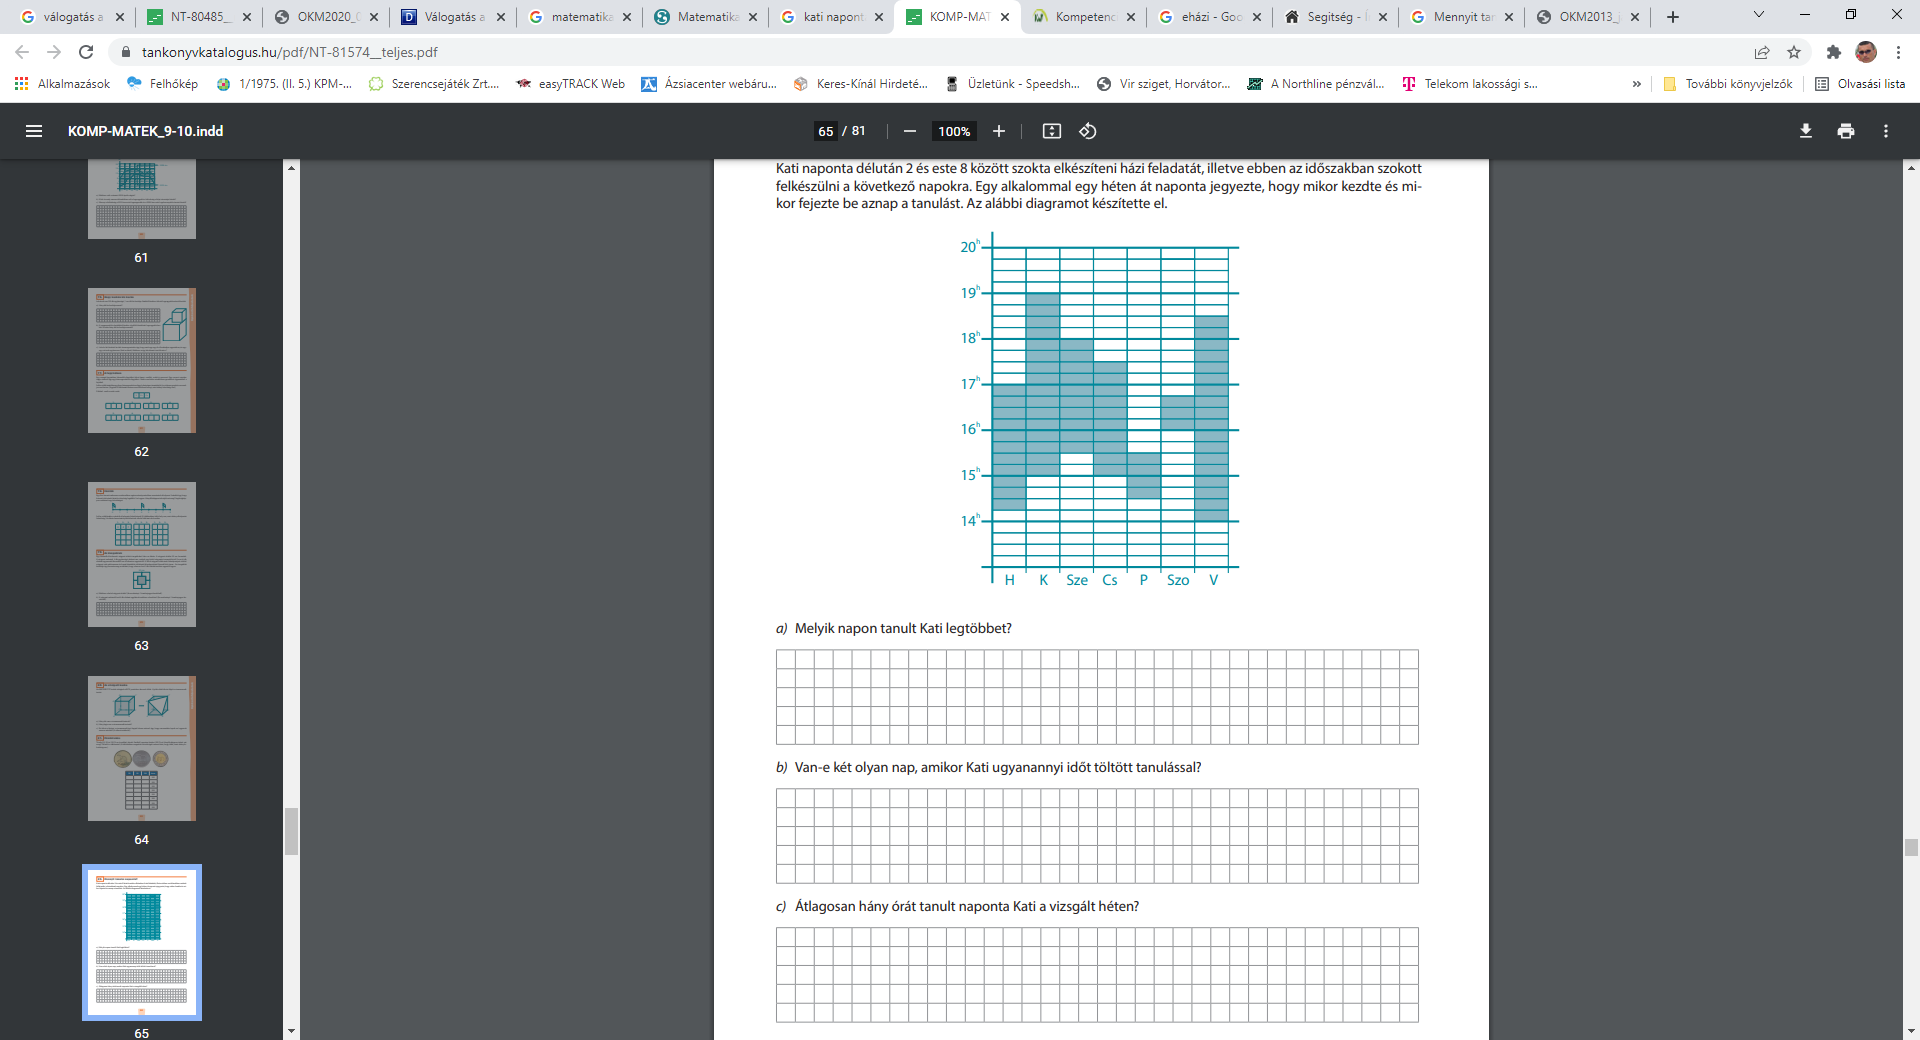Image resolution: width=1920 pixels, height=1040 pixels.
Task: Bookmark this page with the star icon
Action: coord(1793,52)
